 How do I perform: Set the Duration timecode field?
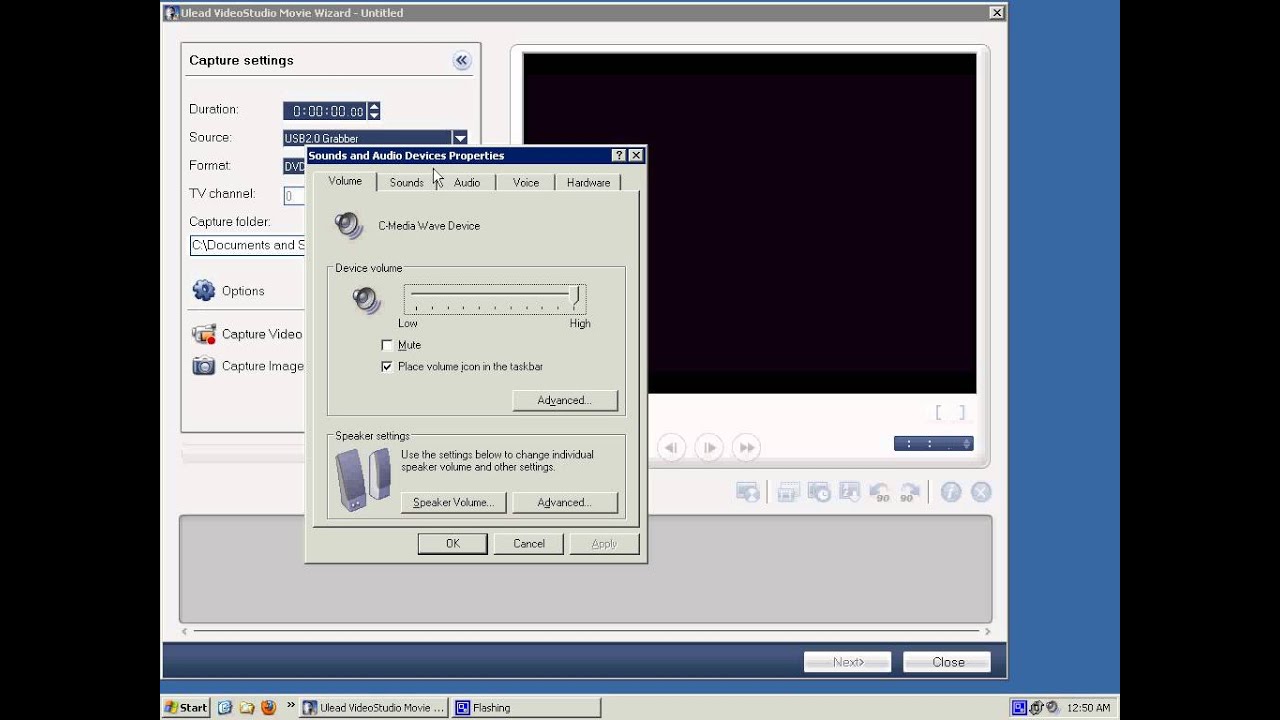coord(326,111)
